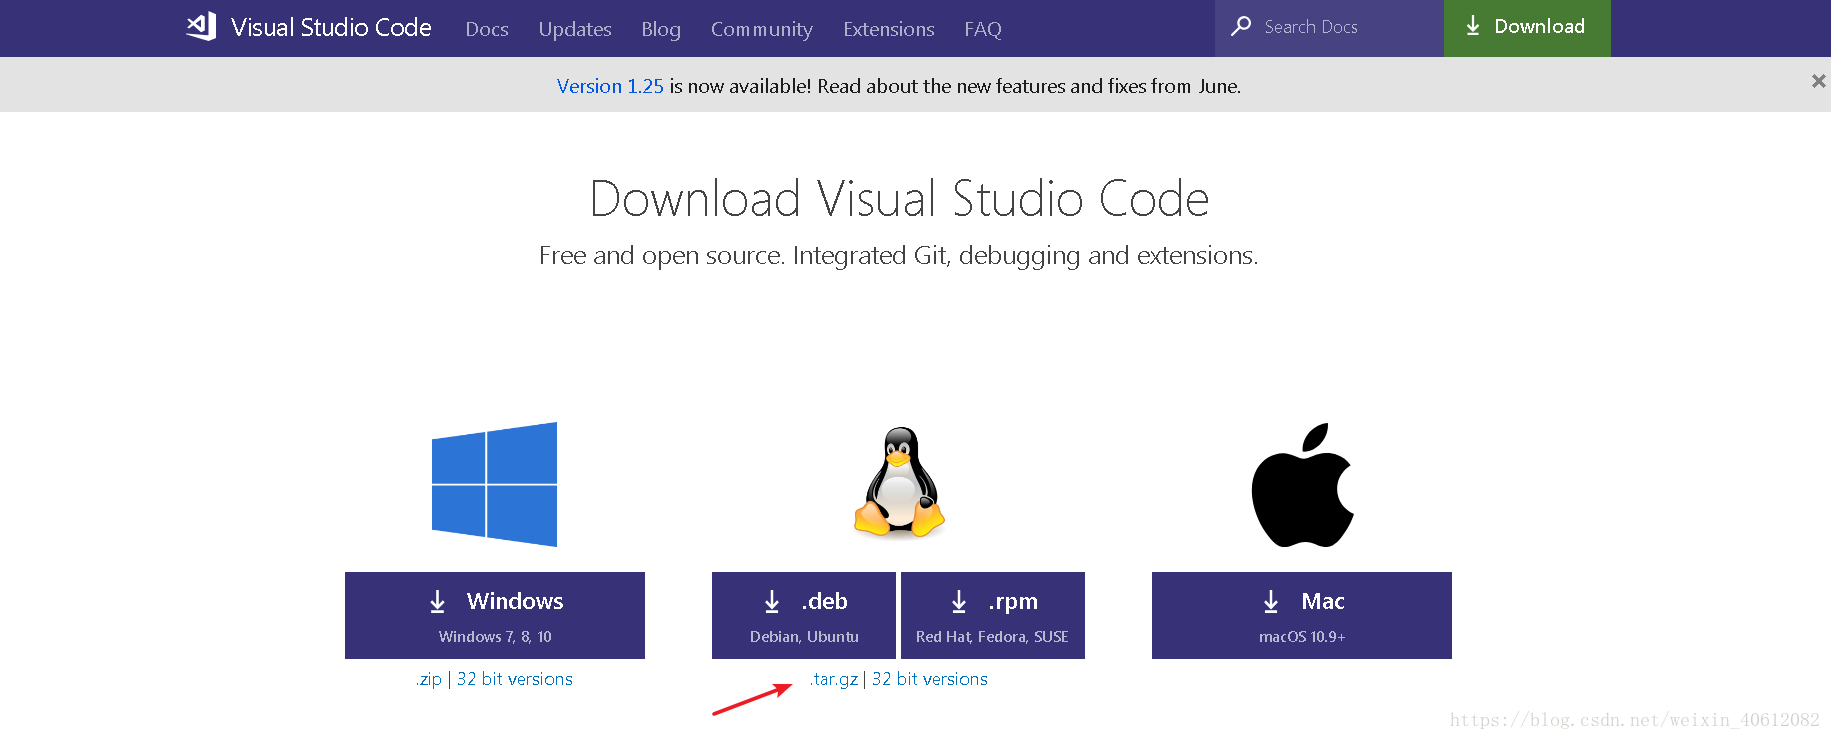
Task: Download the Mac version
Action: pyautogui.click(x=1302, y=615)
